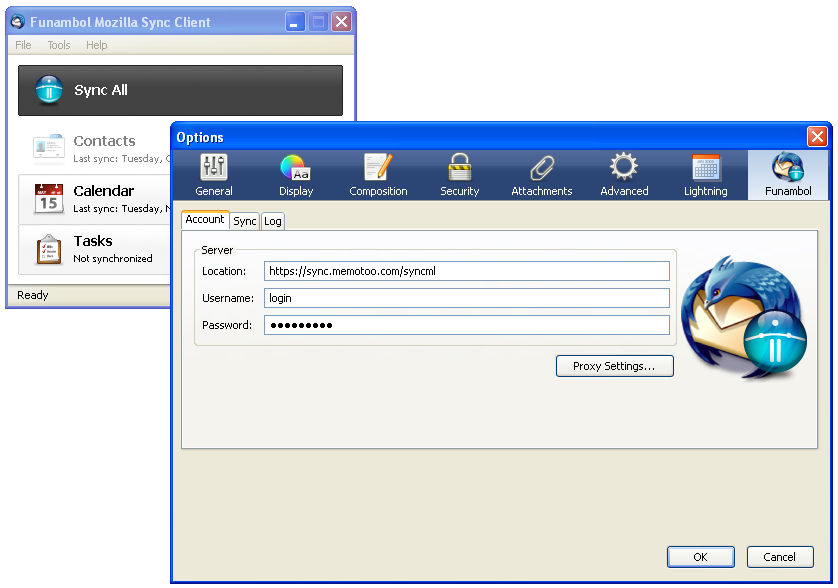
Task: Click the Password input field
Action: [x=467, y=325]
